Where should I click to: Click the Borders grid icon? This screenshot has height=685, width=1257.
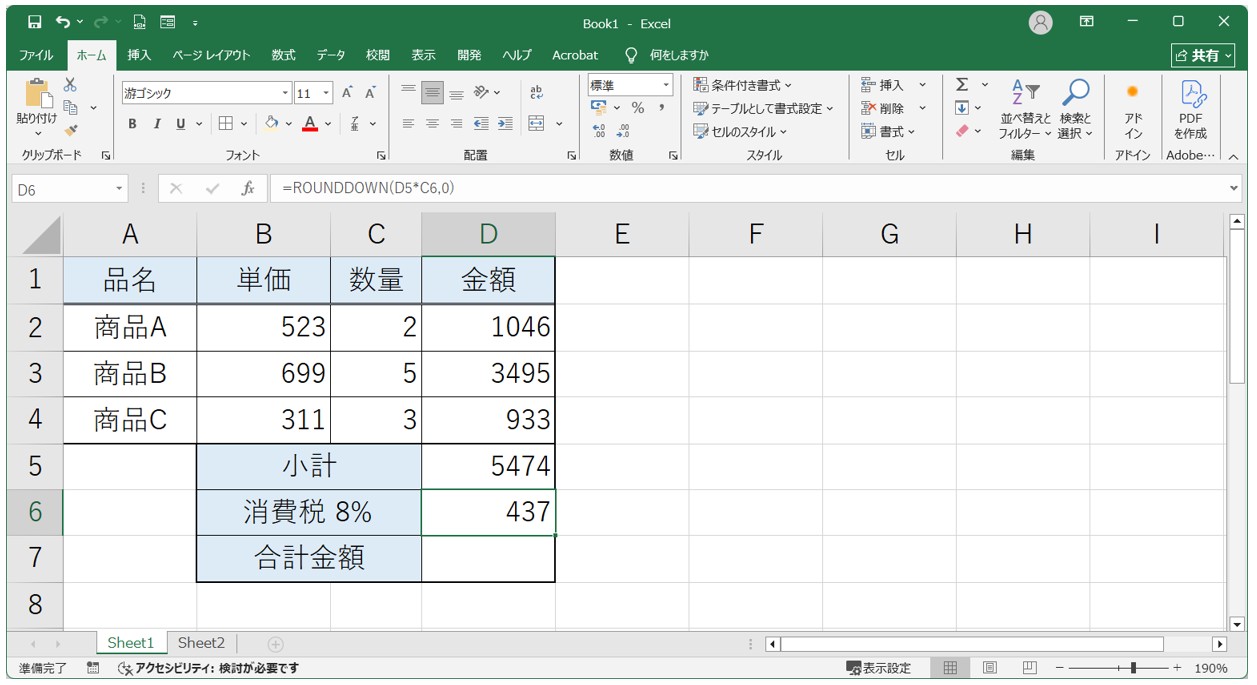[225, 123]
